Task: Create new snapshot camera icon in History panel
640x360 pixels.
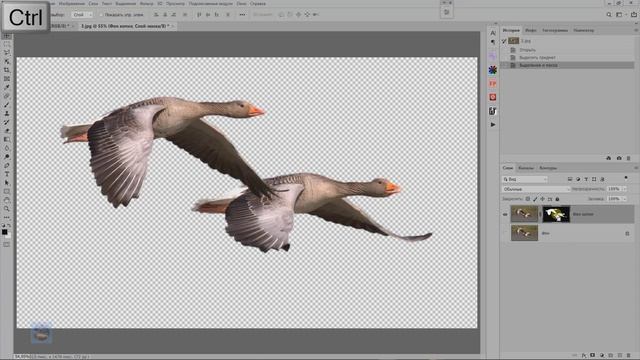Action: 619,158
